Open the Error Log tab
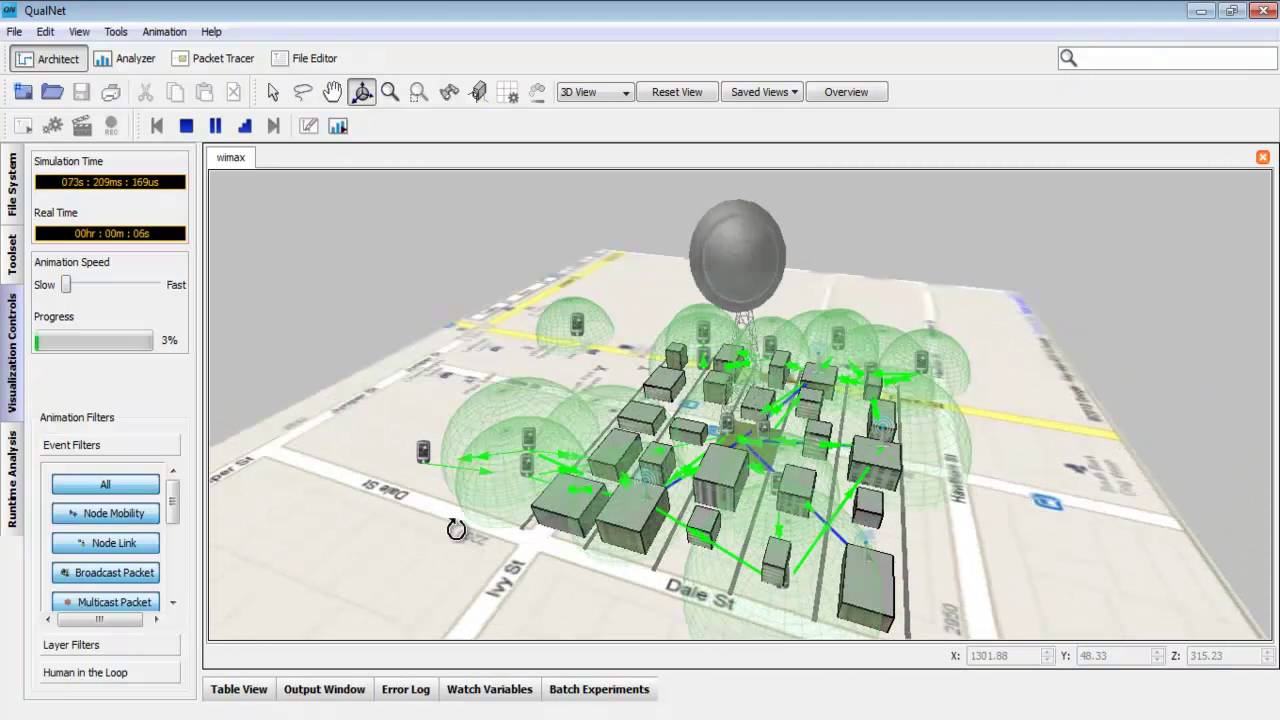1280x720 pixels. [406, 689]
